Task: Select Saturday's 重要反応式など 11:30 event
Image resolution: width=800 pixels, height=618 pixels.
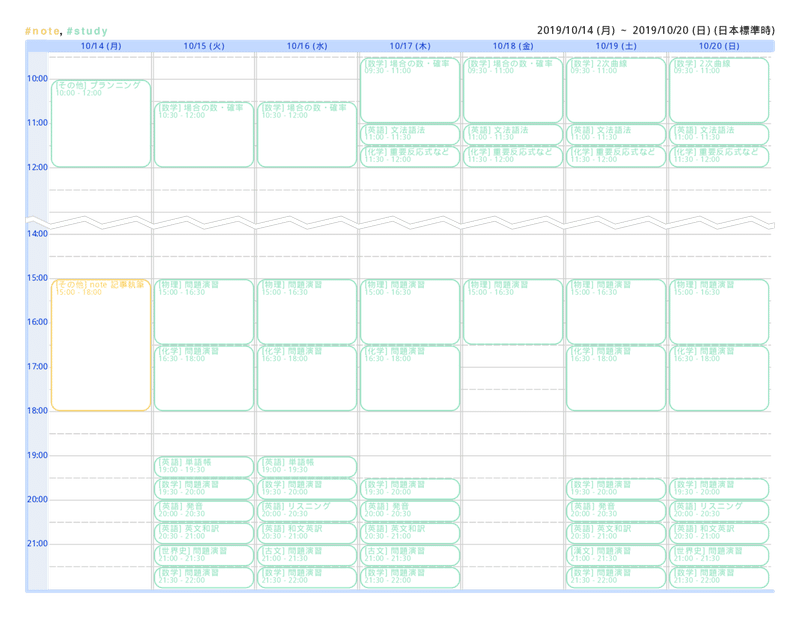Action: pyautogui.click(x=616, y=157)
